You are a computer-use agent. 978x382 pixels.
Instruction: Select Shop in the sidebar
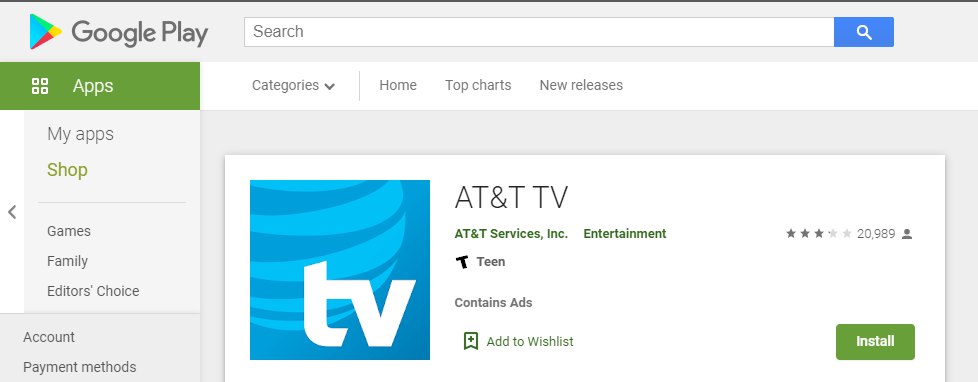coord(67,170)
